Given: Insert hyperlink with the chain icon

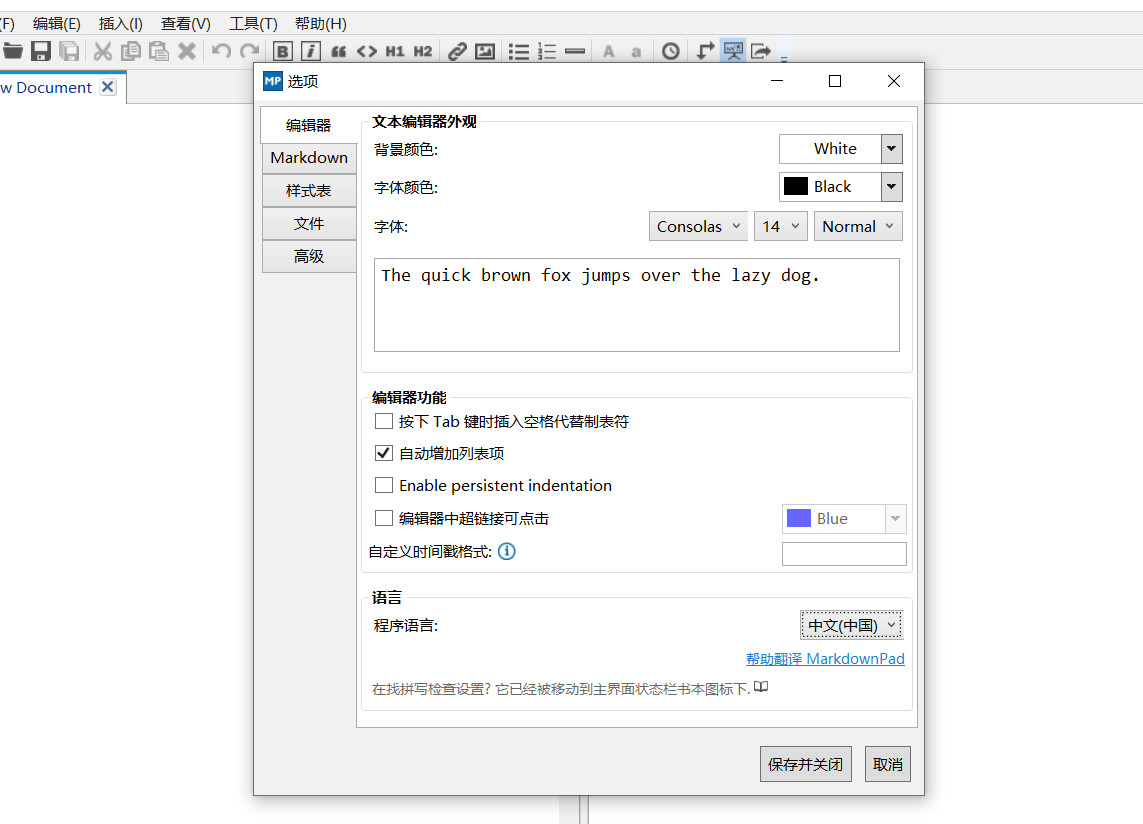Looking at the screenshot, I should pos(457,51).
